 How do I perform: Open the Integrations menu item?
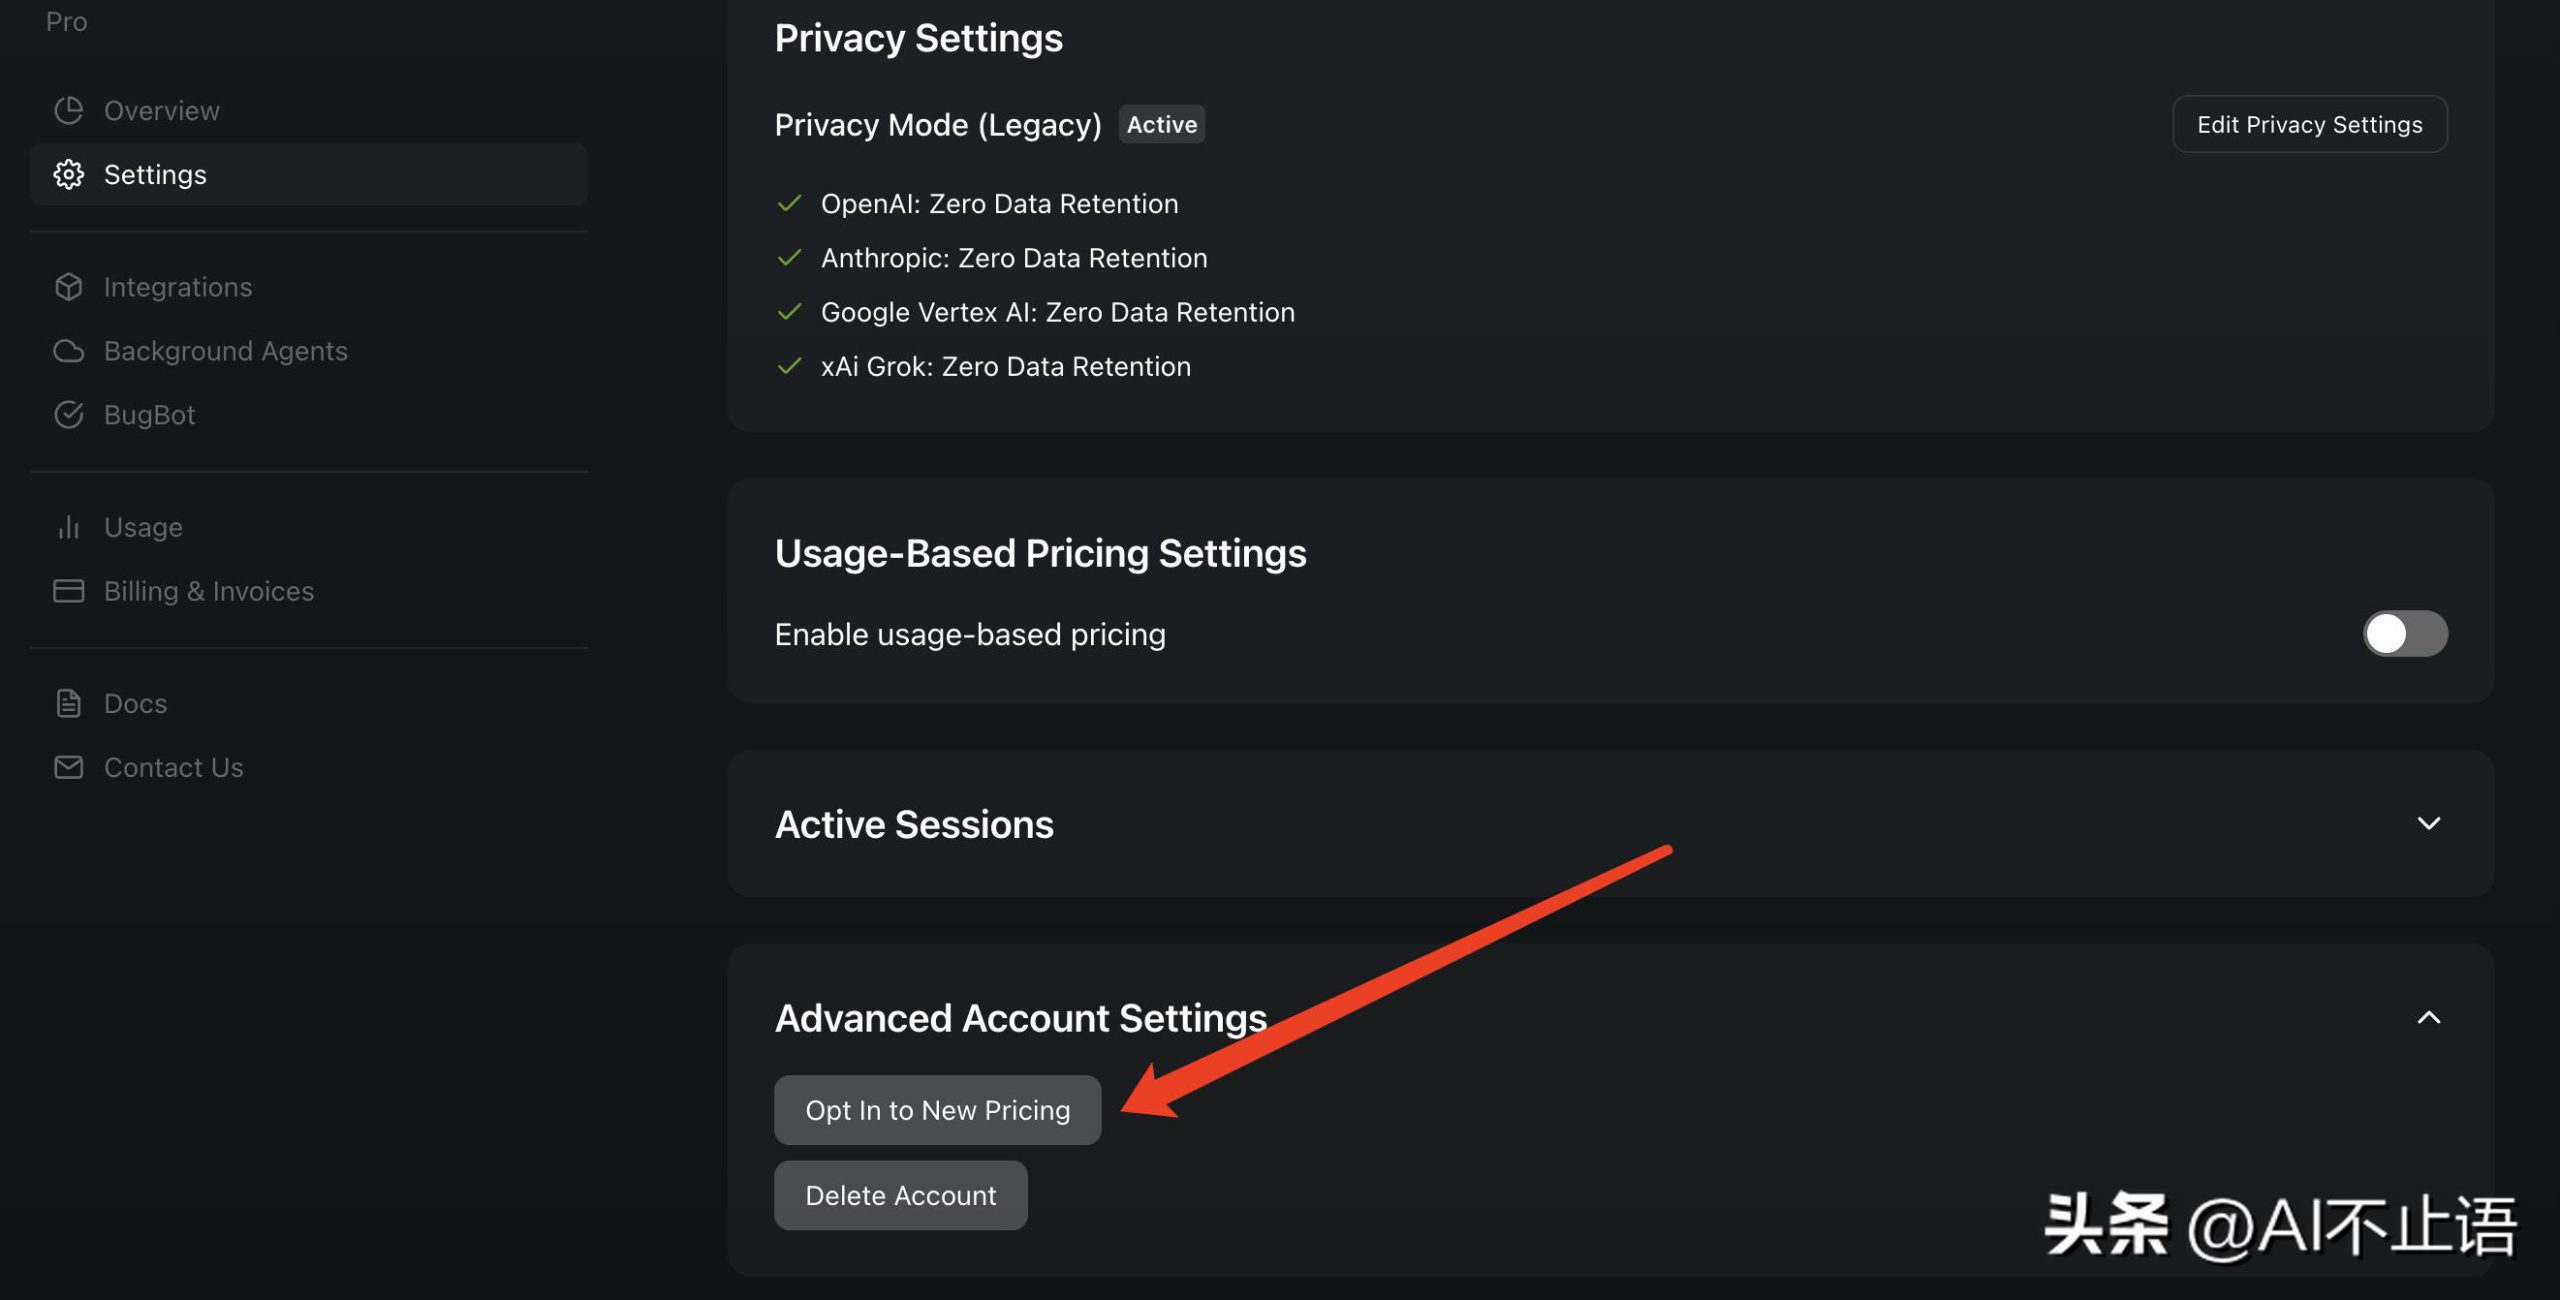[178, 287]
